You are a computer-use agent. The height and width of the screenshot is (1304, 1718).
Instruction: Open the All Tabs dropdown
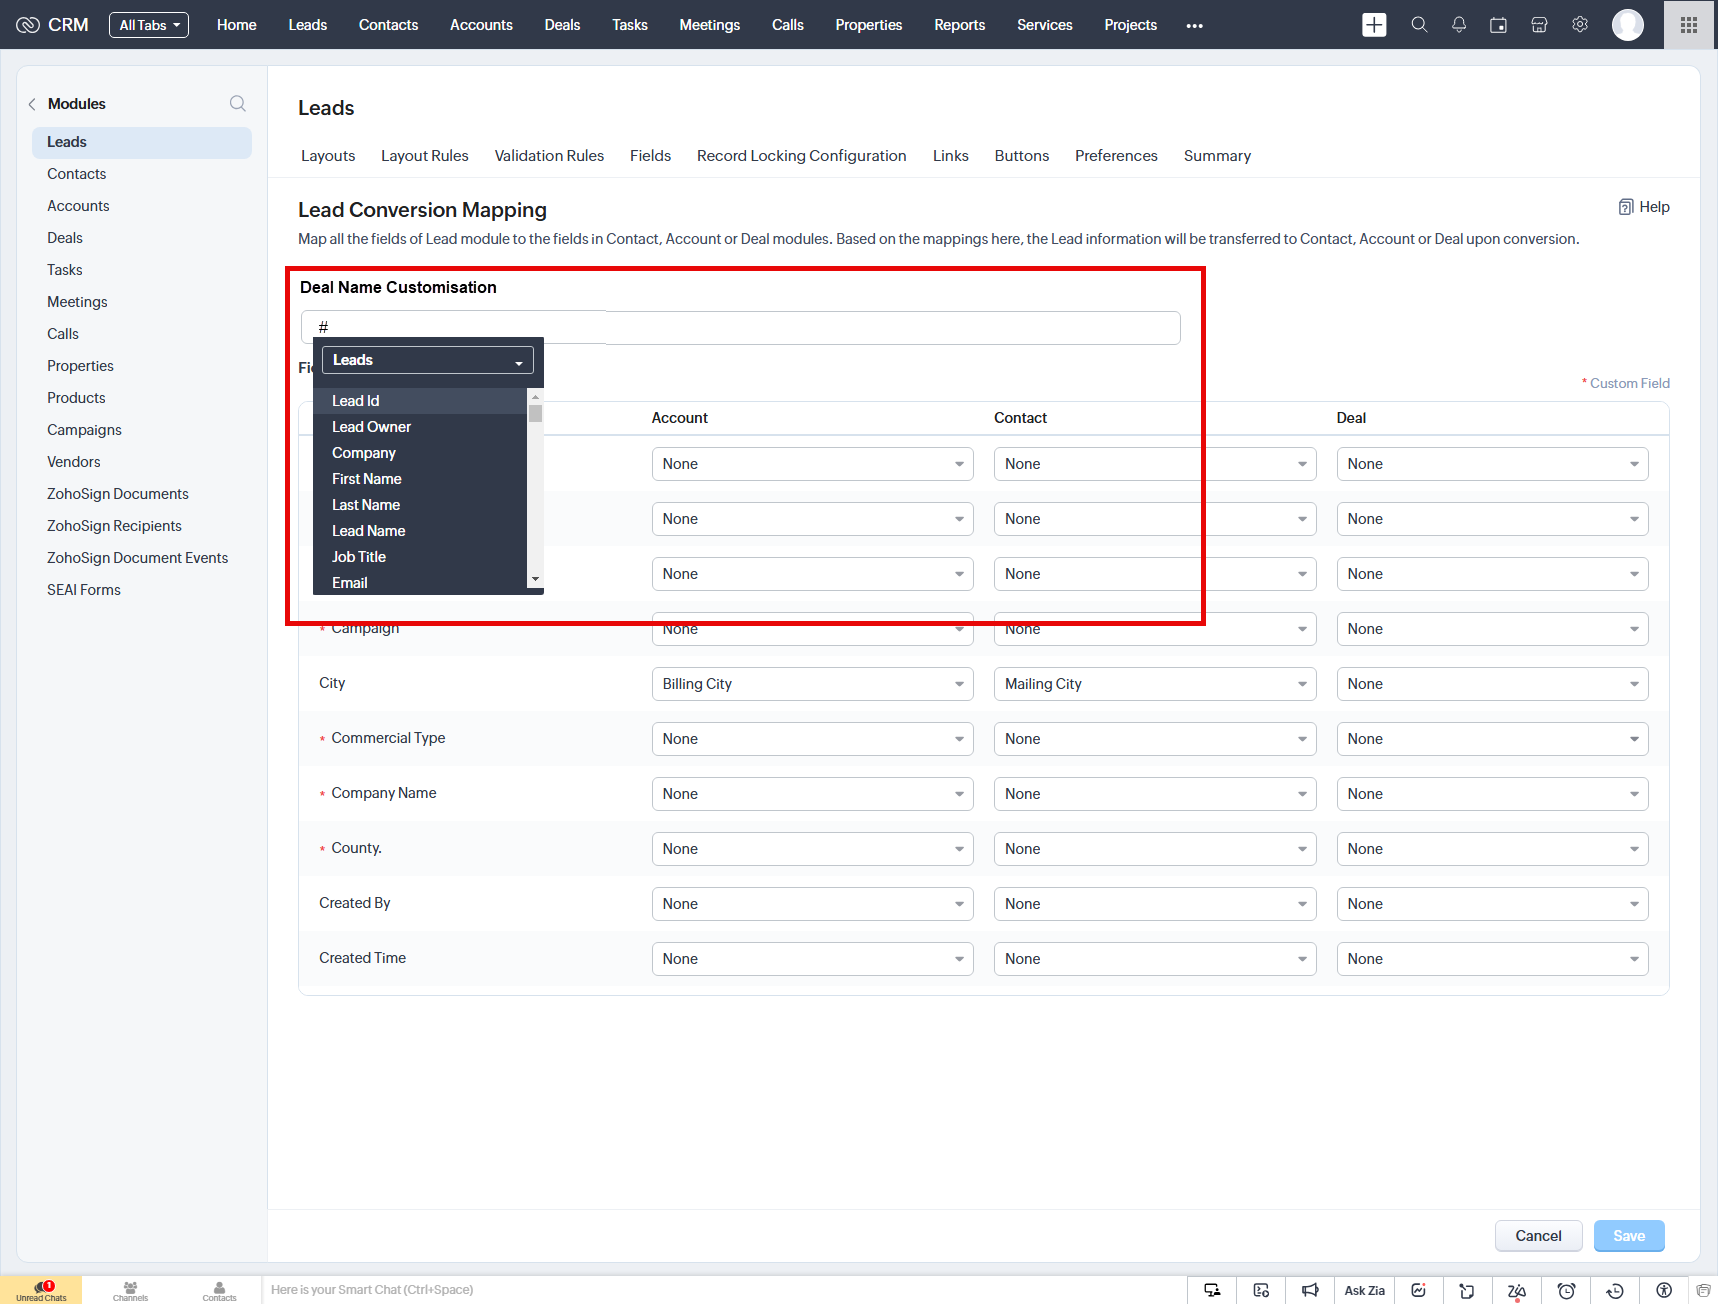click(x=149, y=25)
